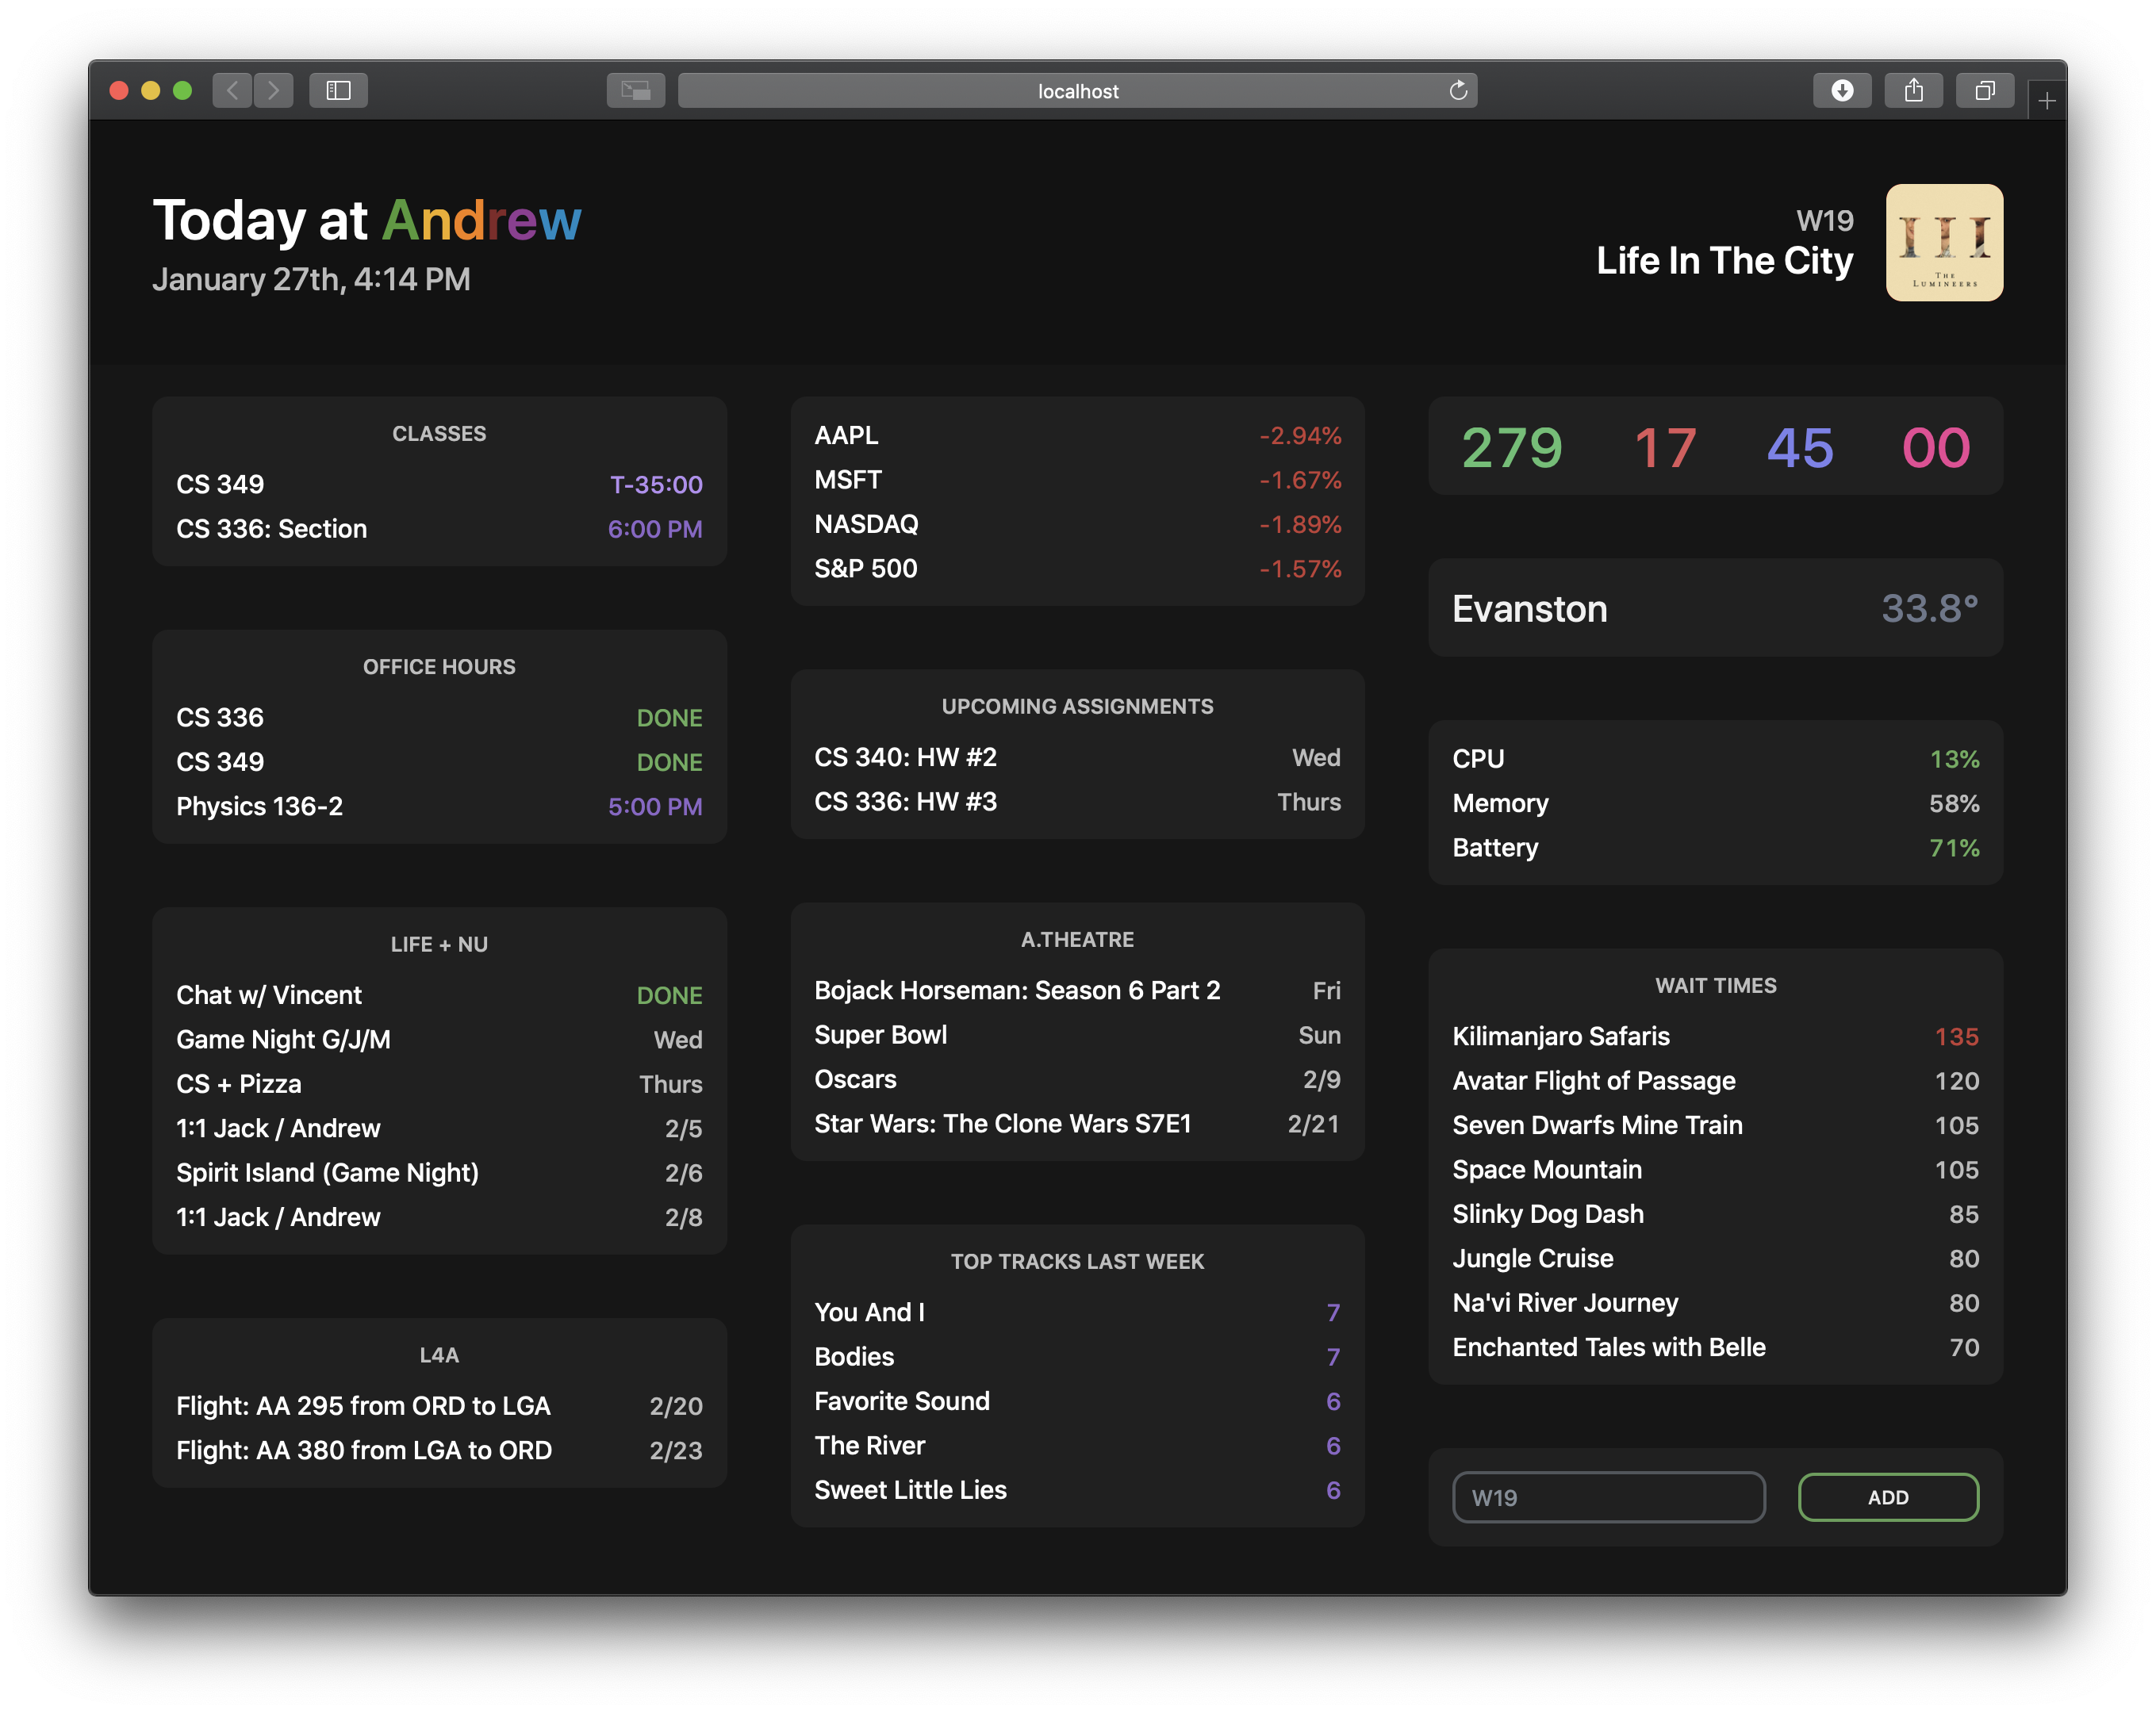Select Flight AA 295 from ORD

click(x=439, y=1405)
